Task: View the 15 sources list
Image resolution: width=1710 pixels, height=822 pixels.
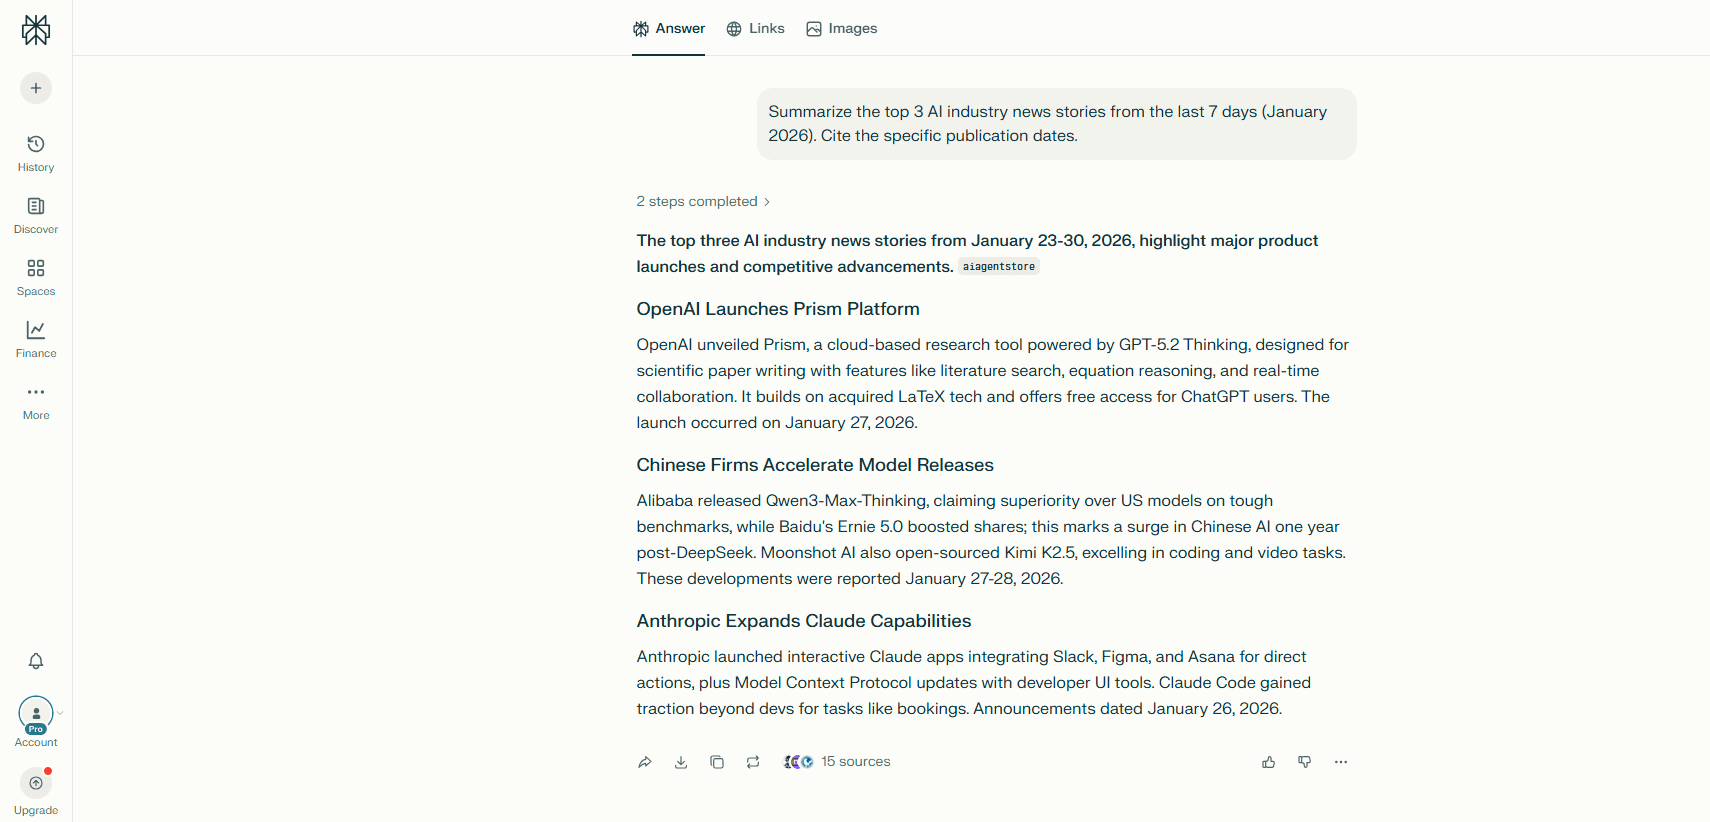Action: (x=837, y=762)
